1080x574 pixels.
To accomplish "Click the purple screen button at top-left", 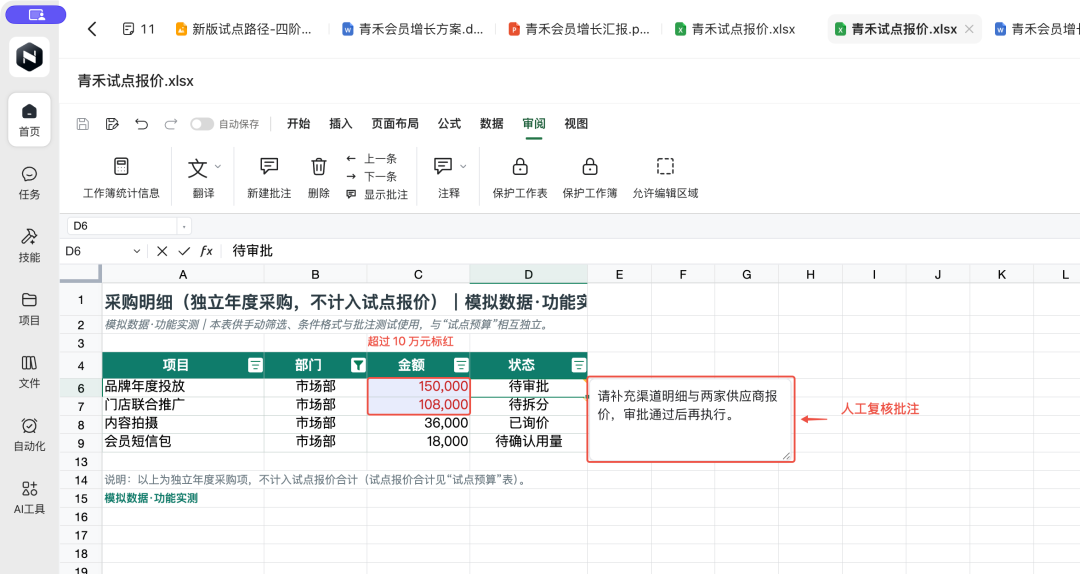I will (x=36, y=14).
